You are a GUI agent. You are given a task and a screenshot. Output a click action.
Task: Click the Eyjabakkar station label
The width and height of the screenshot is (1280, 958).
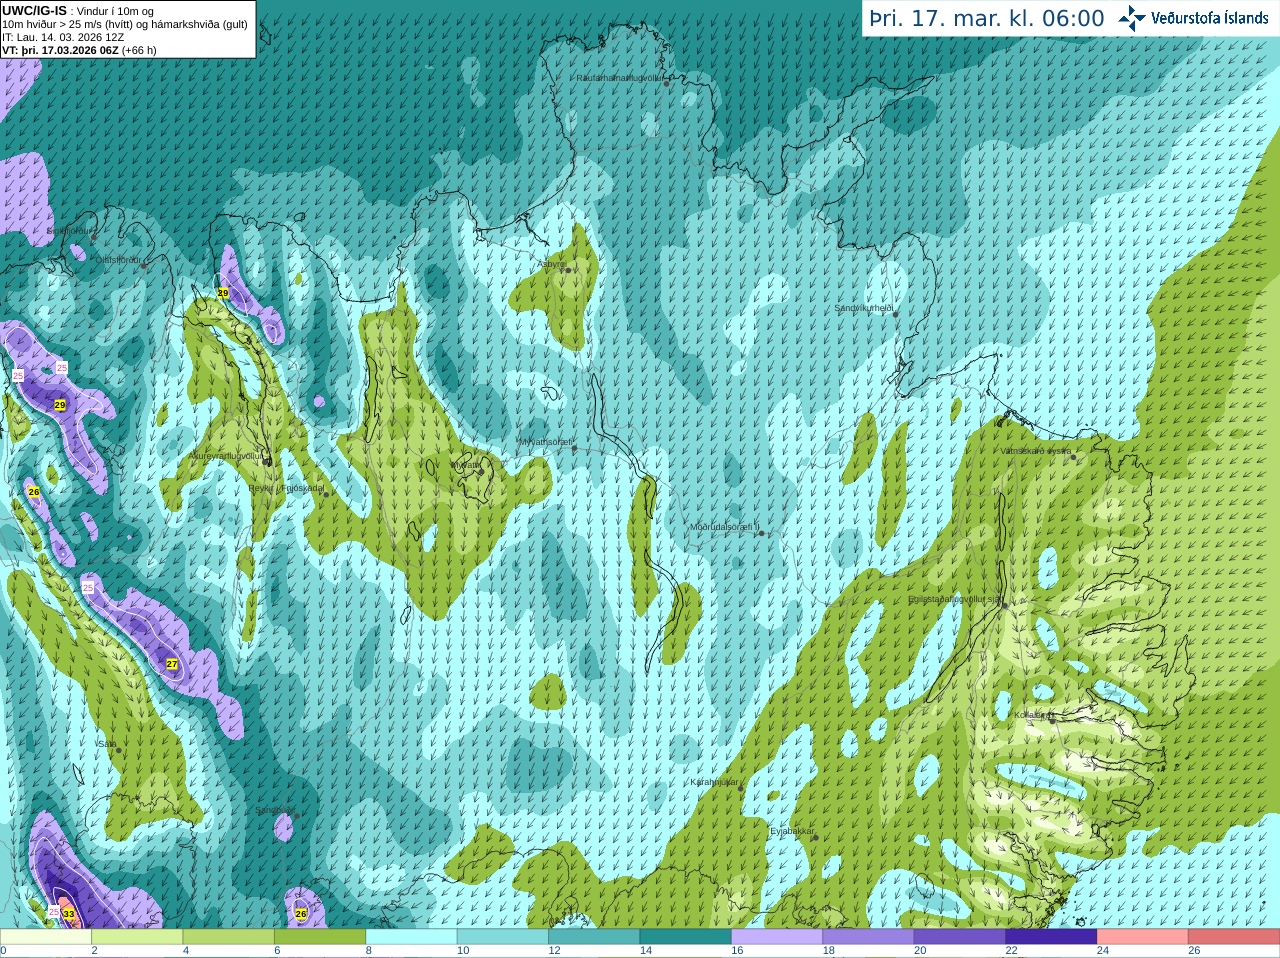[x=792, y=831]
